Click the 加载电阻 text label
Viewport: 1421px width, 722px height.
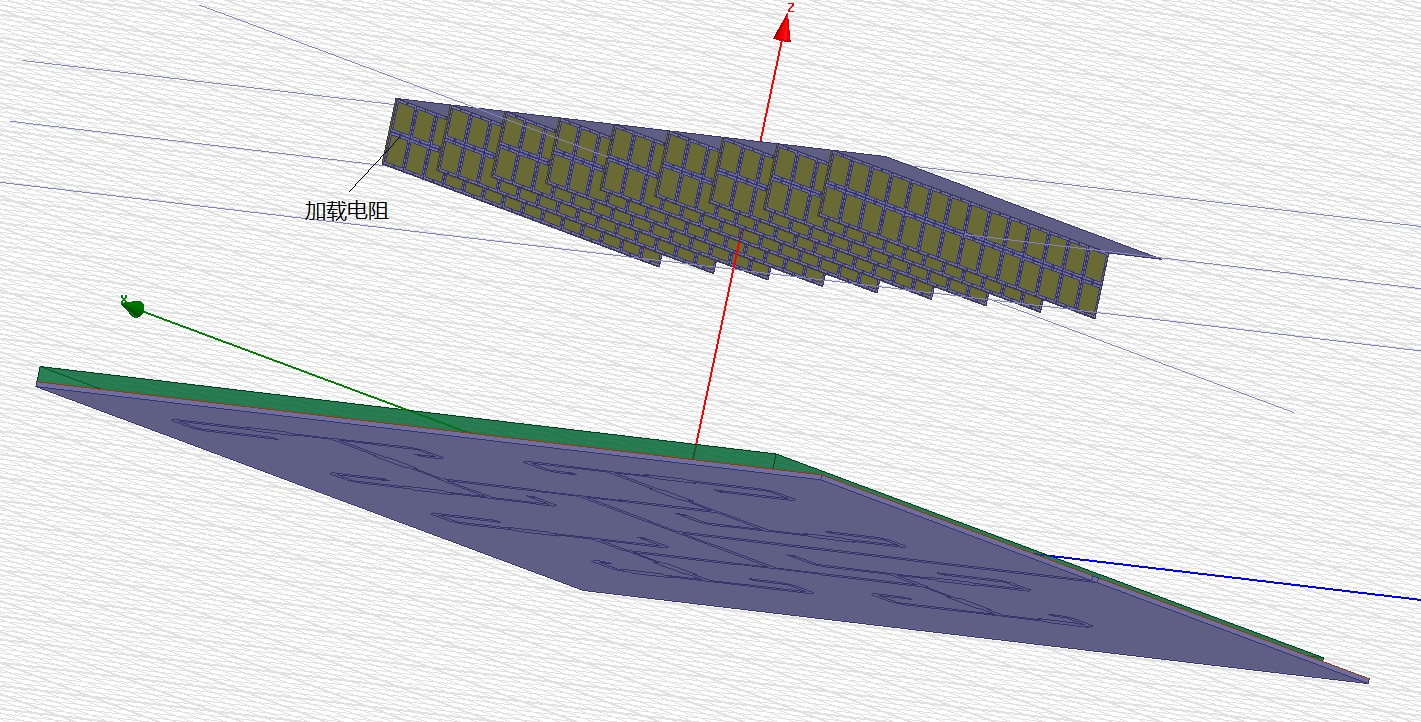click(346, 211)
